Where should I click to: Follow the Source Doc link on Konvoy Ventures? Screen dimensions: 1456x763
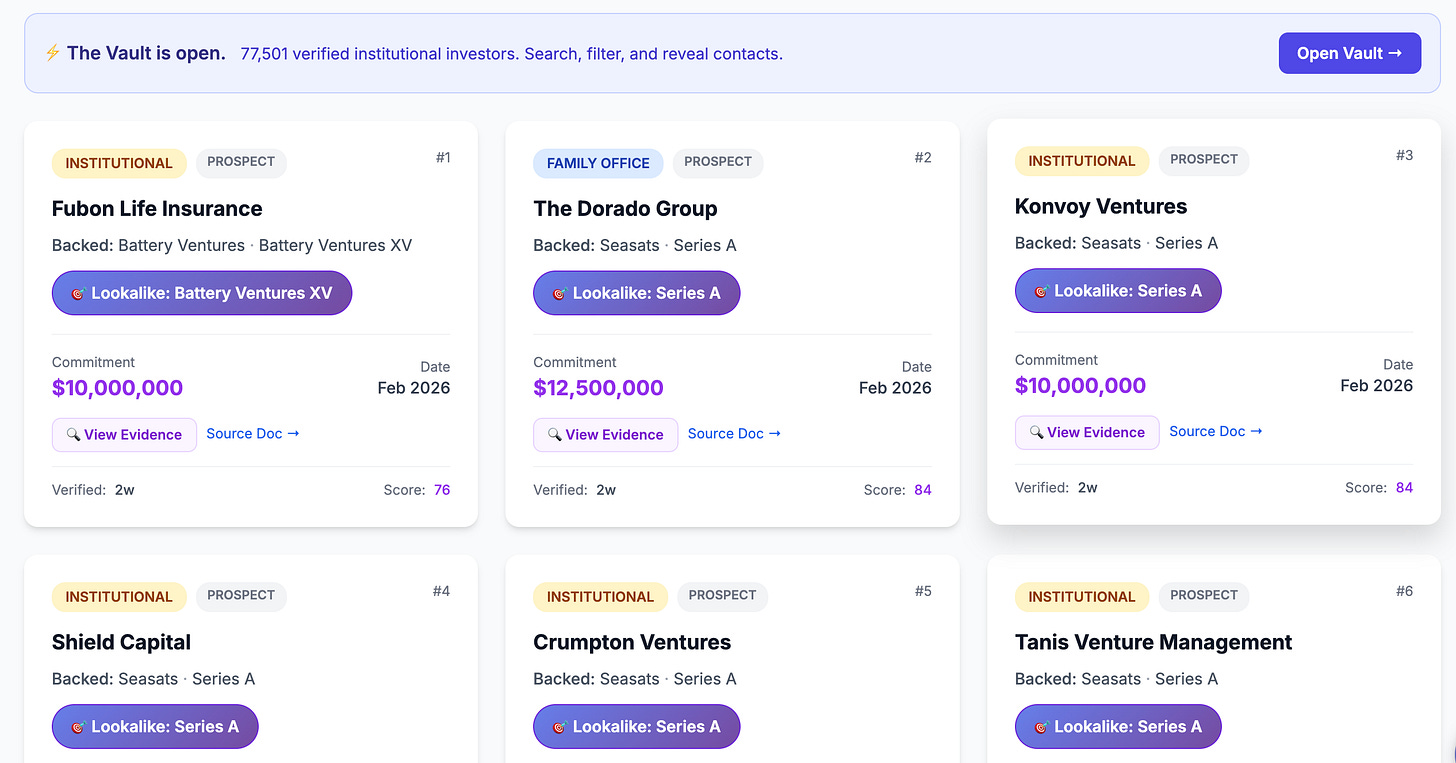pyautogui.click(x=1215, y=432)
